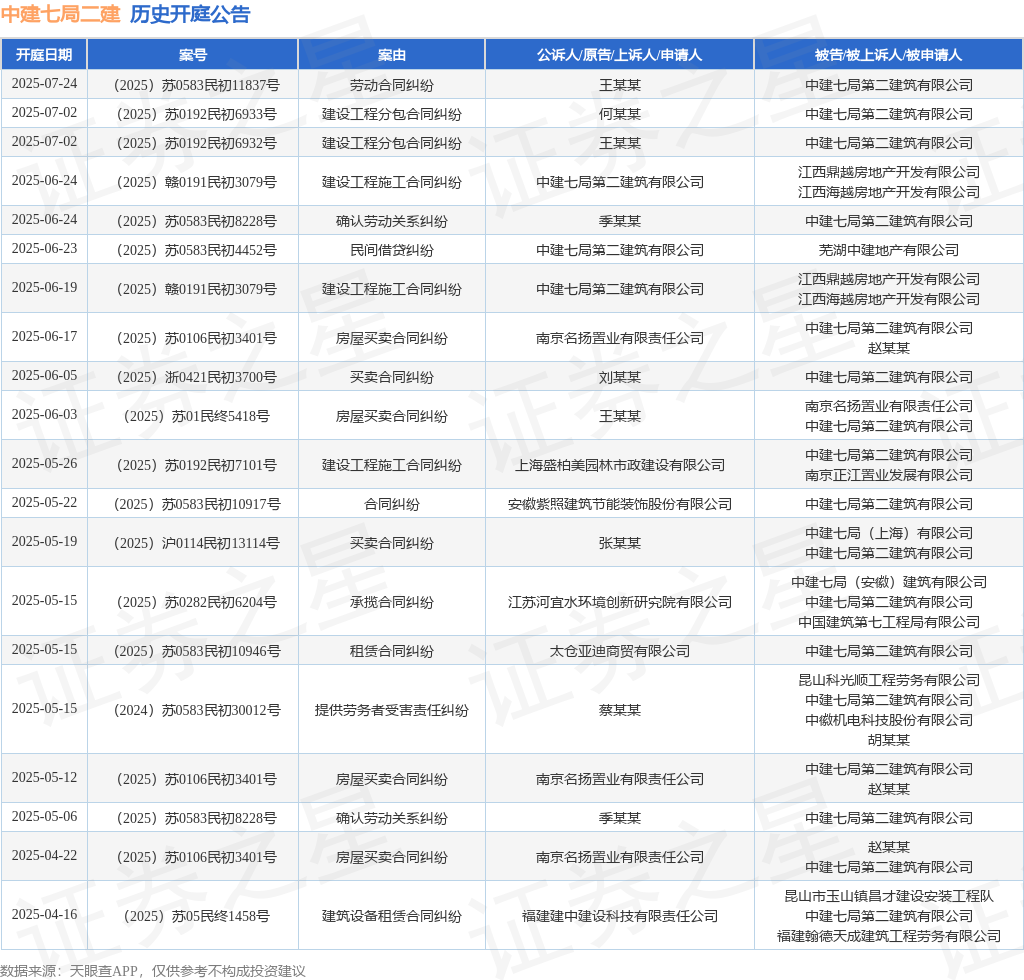Image resolution: width=1024 pixels, height=980 pixels.
Task: Click plaintiff 何某某
Action: pyautogui.click(x=620, y=114)
